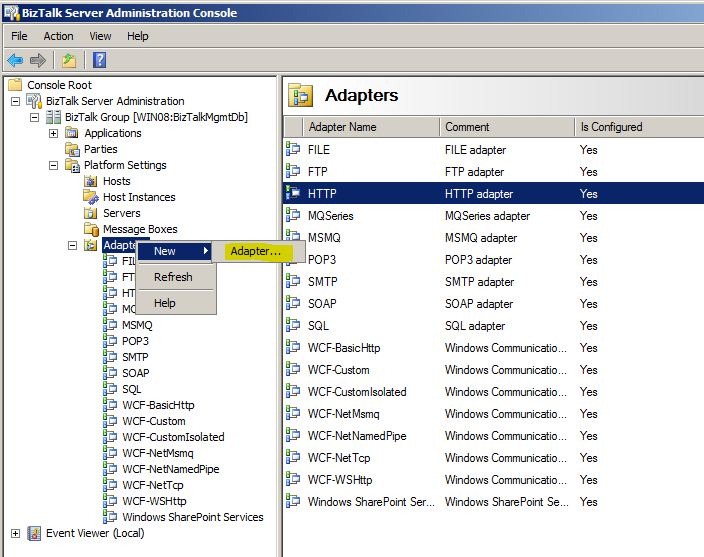This screenshot has width=704, height=557.
Task: Click the SMTP adapter icon in list
Action: [293, 281]
